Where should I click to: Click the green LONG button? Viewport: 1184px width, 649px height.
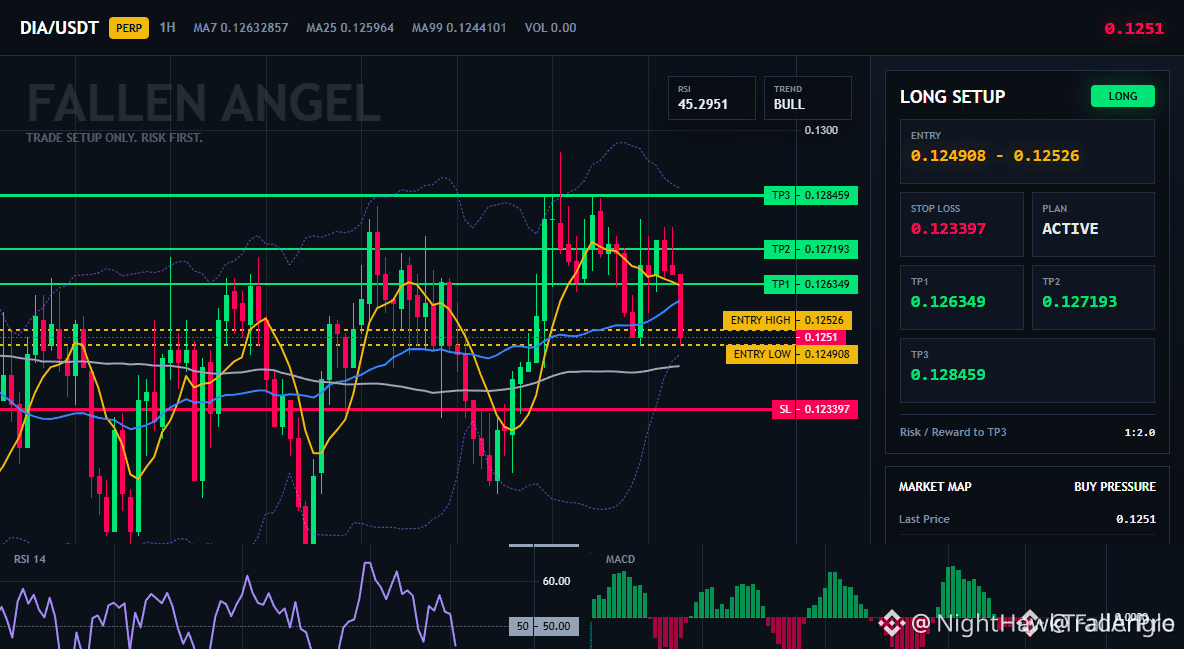(1123, 96)
